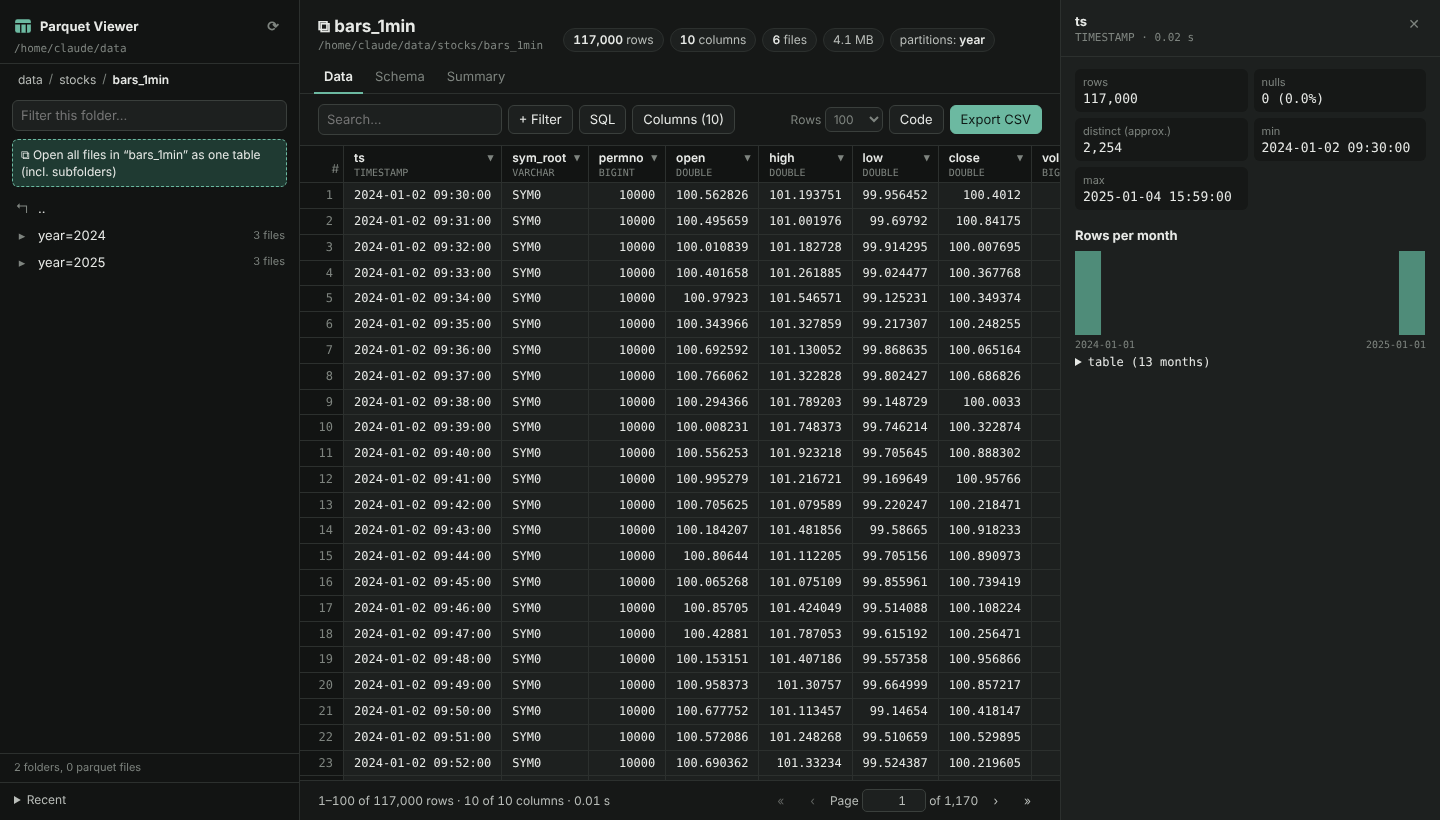Viewport: 1440px width, 820px height.
Task: Click the 117,000 rows badge
Action: (613, 40)
